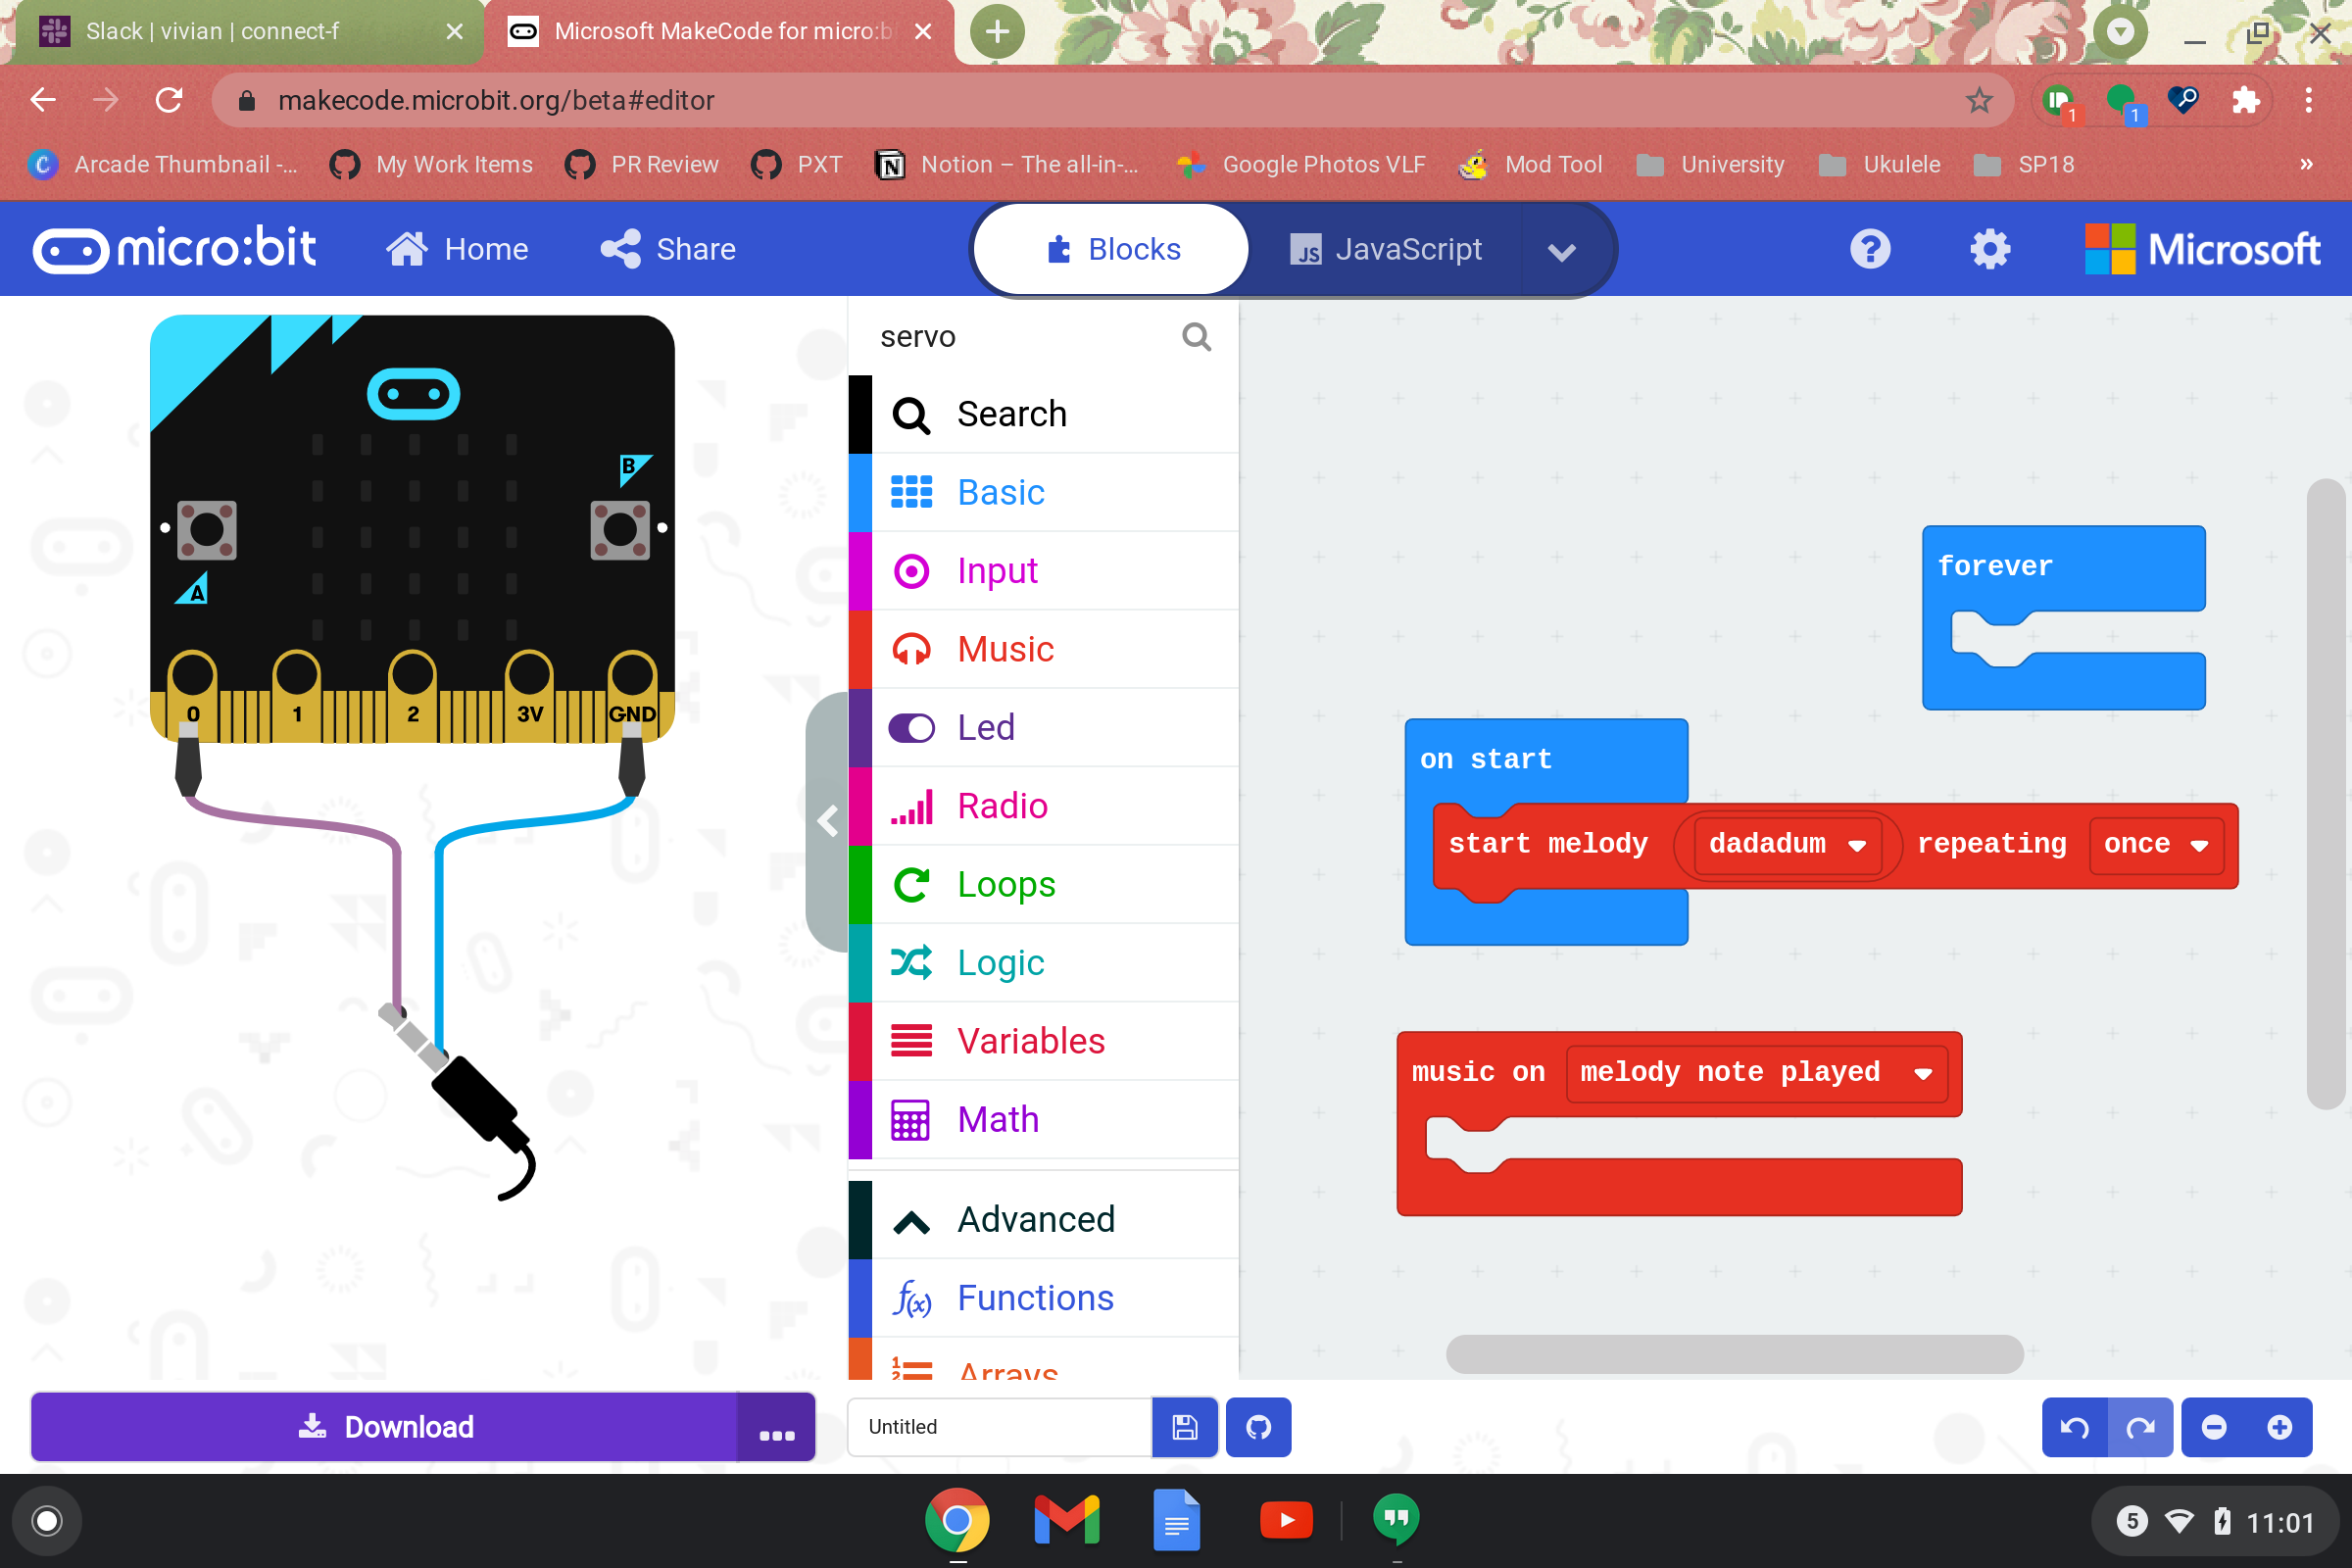
Task: Collapse the Advanced toolbox section
Action: coord(1043,1219)
